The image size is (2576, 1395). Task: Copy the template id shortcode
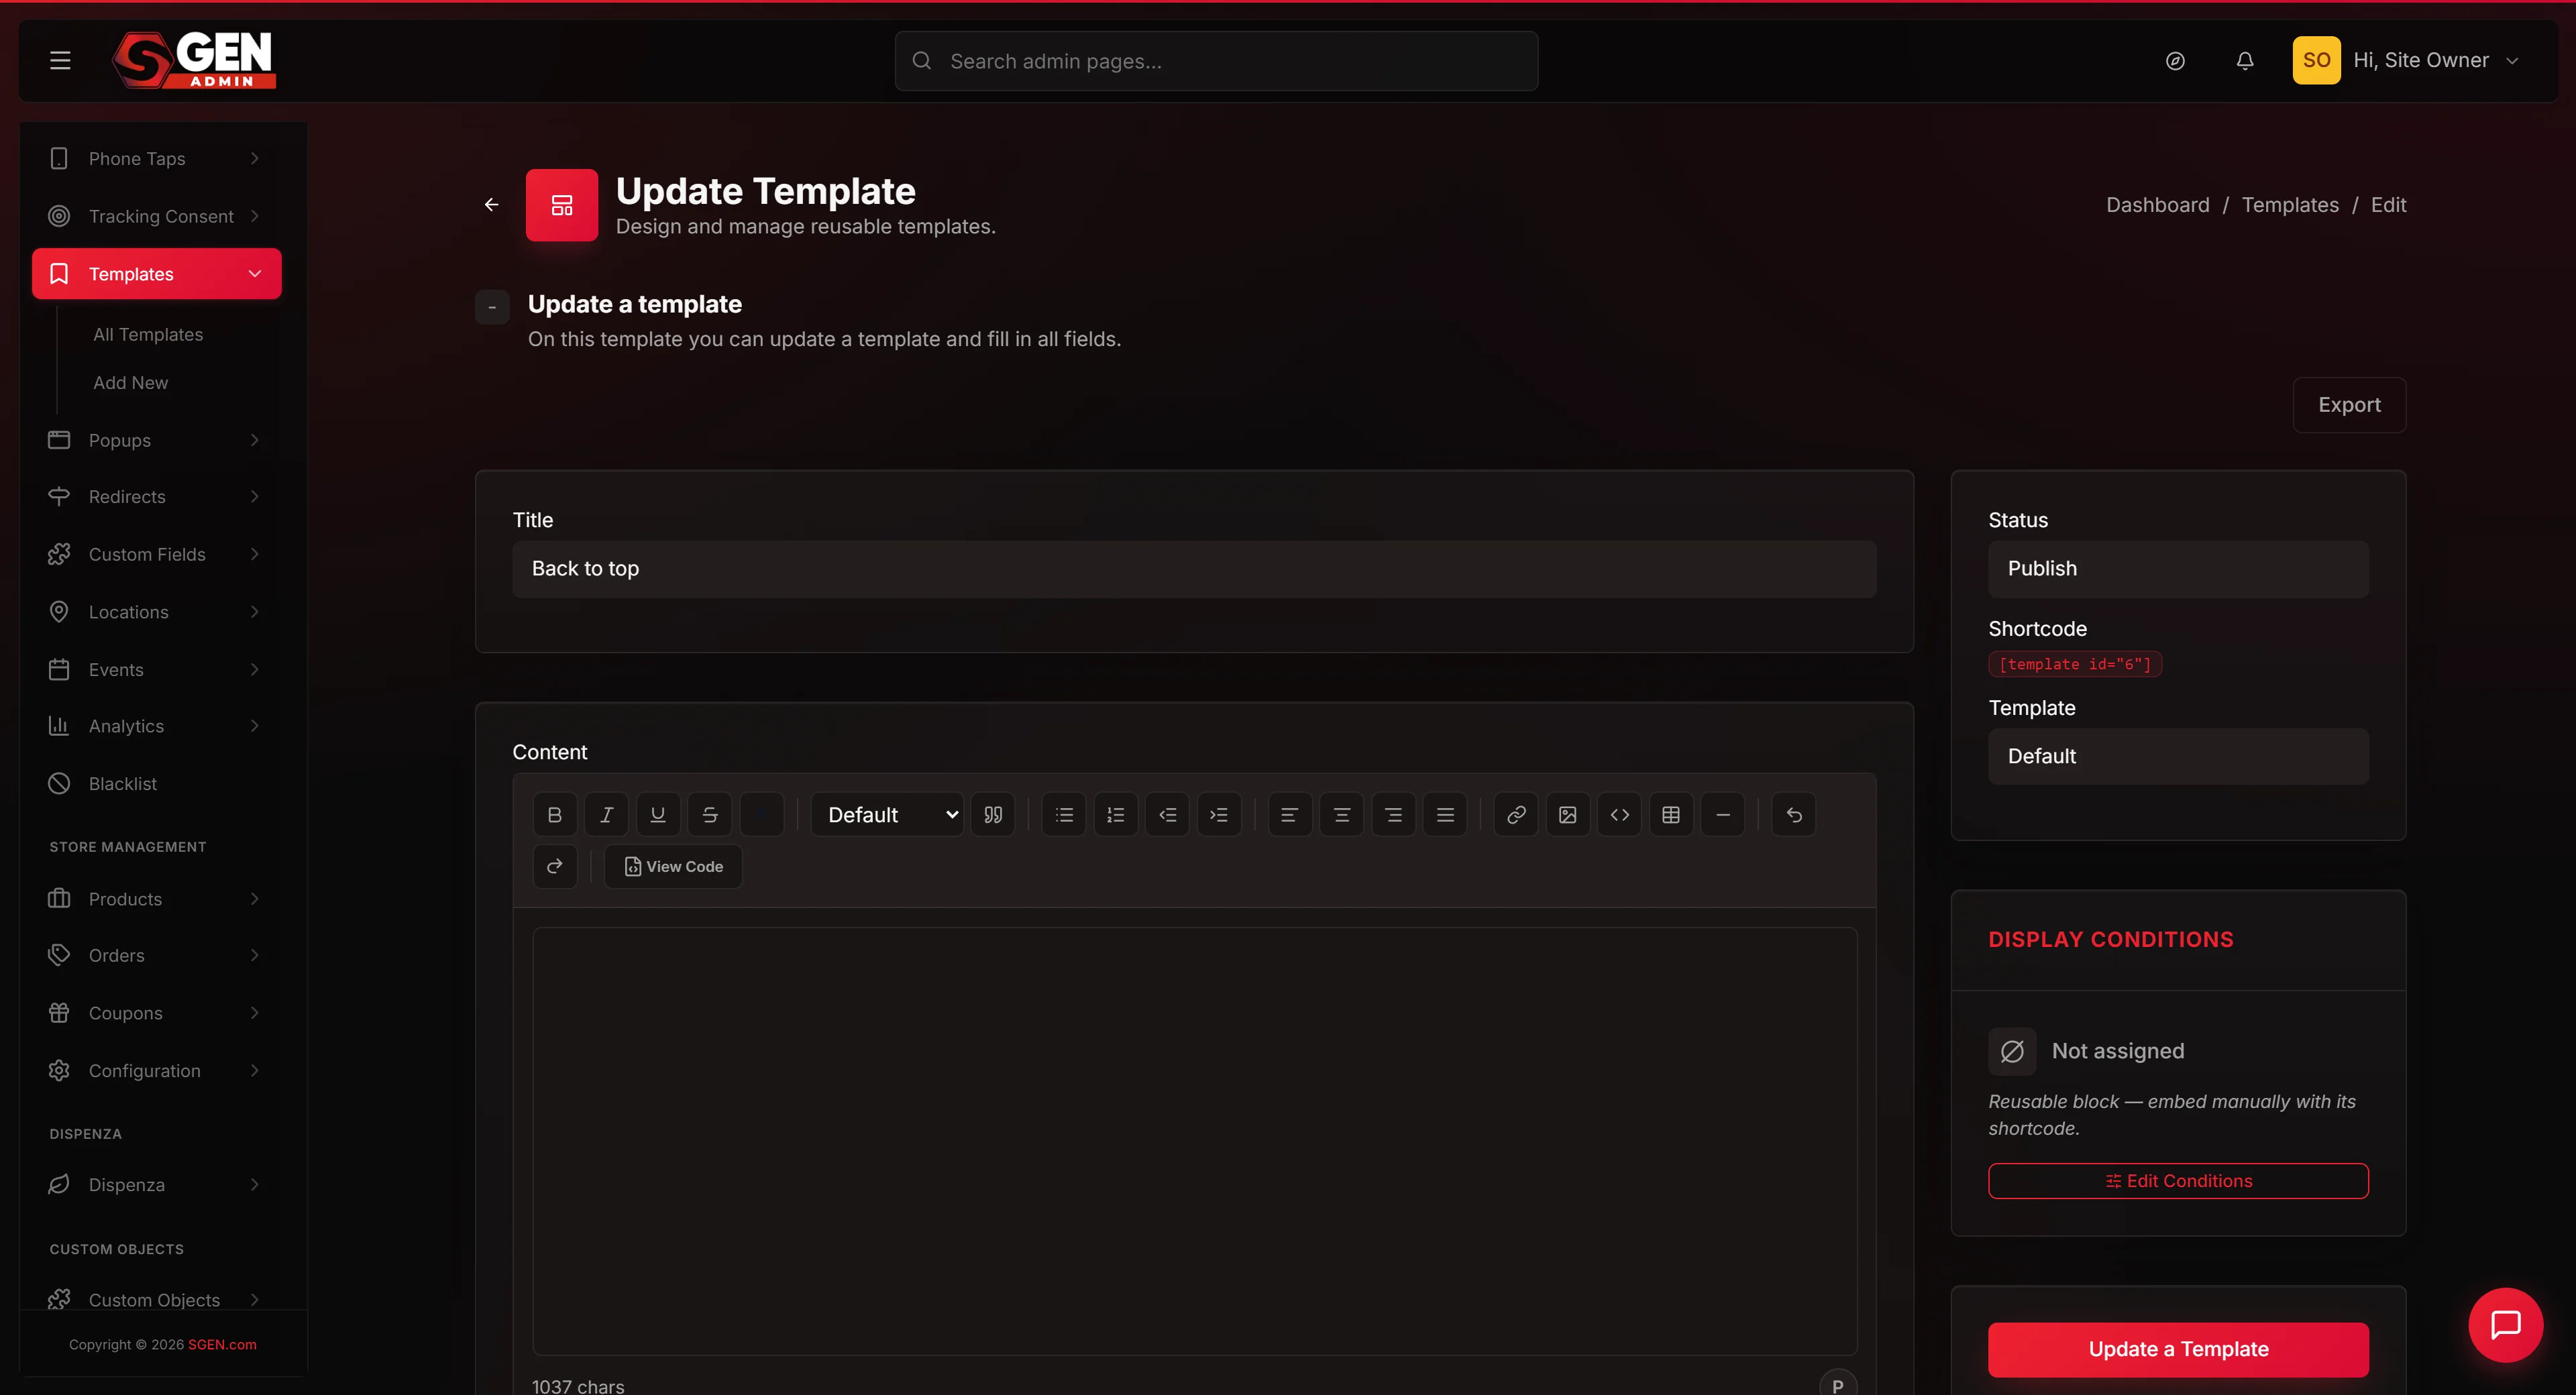click(x=2075, y=664)
